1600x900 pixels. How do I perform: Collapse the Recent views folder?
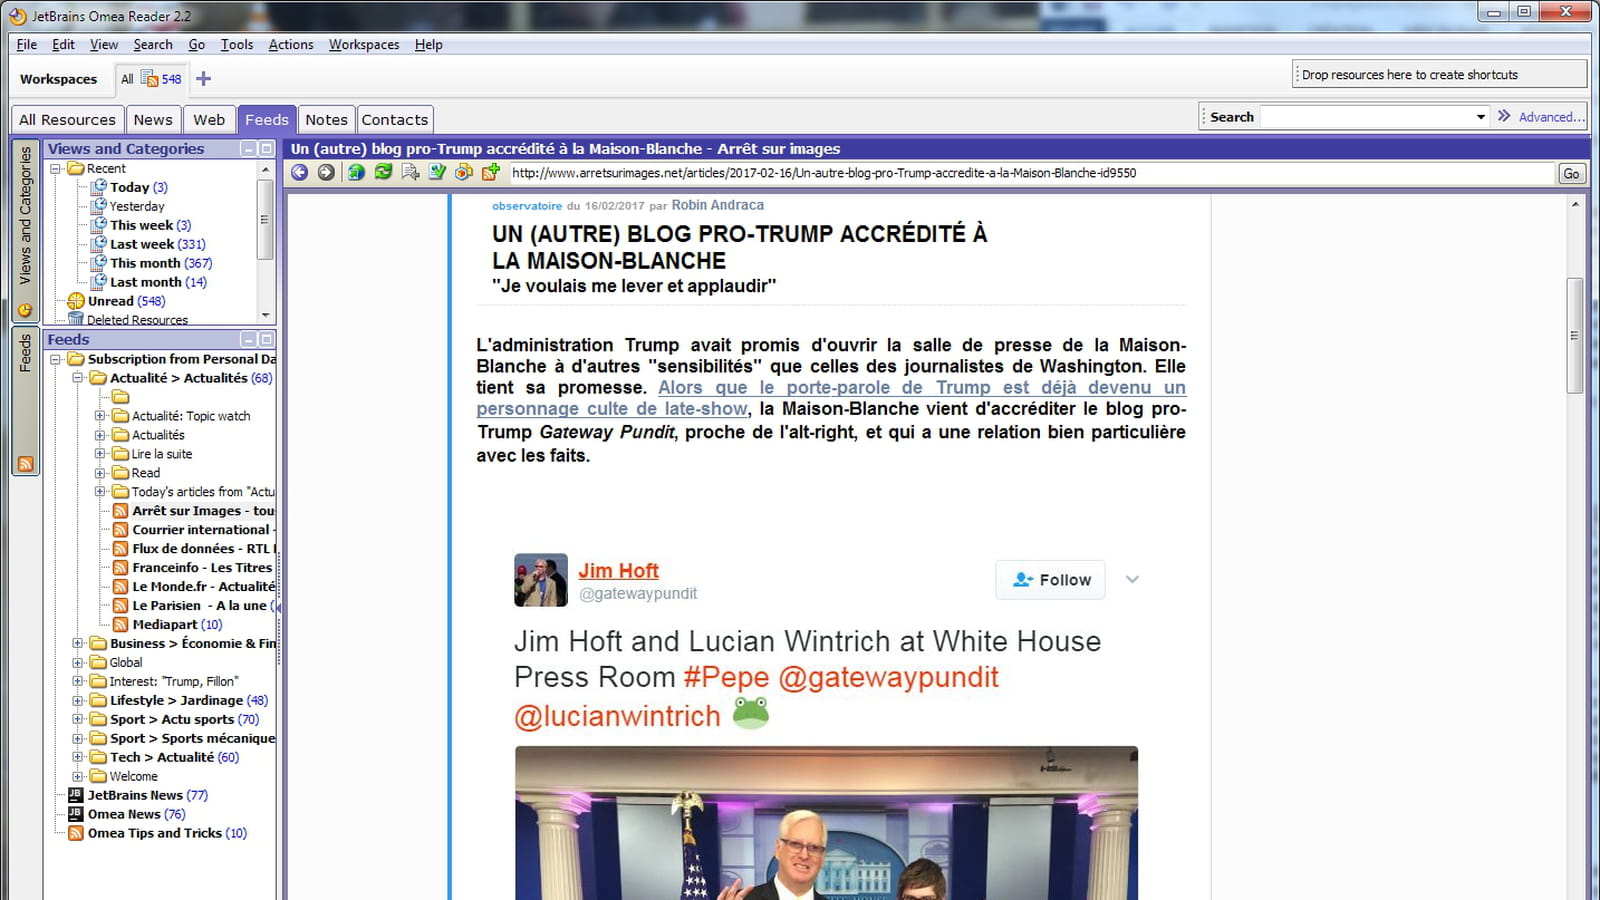click(x=56, y=169)
